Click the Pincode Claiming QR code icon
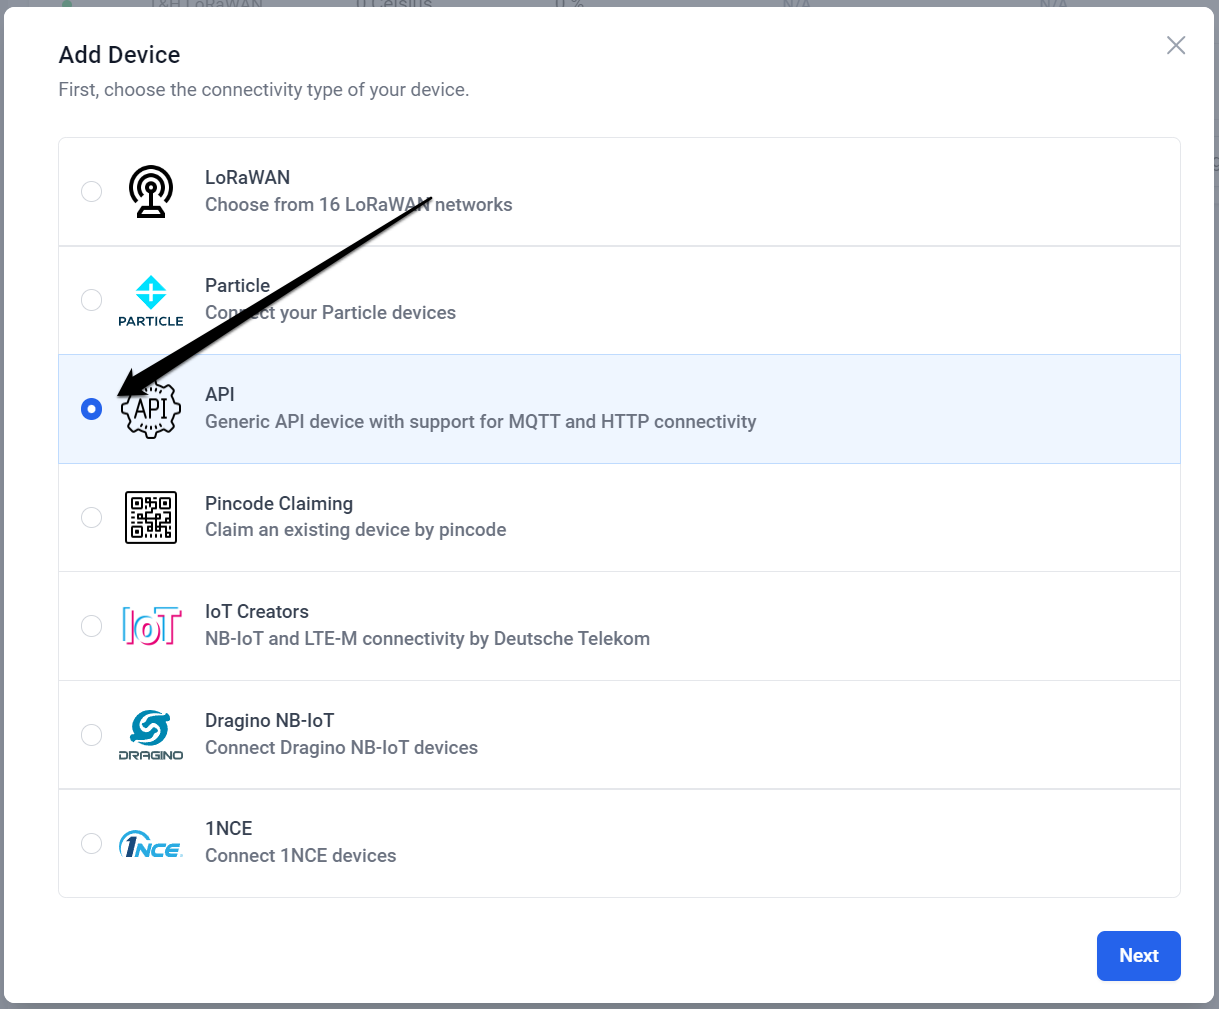The height and width of the screenshot is (1009, 1219). [x=151, y=517]
